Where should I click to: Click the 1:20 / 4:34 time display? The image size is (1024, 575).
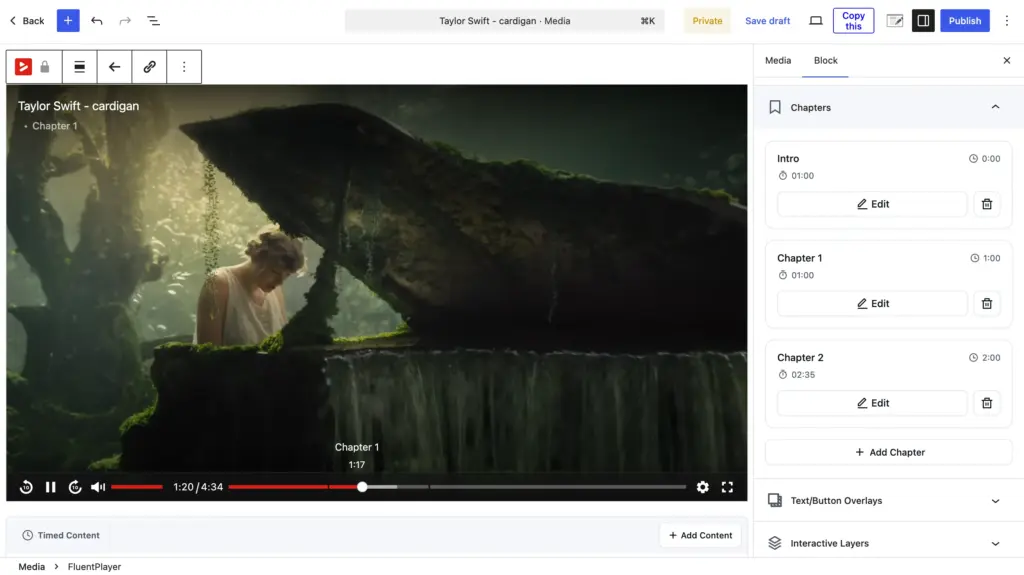pos(198,487)
